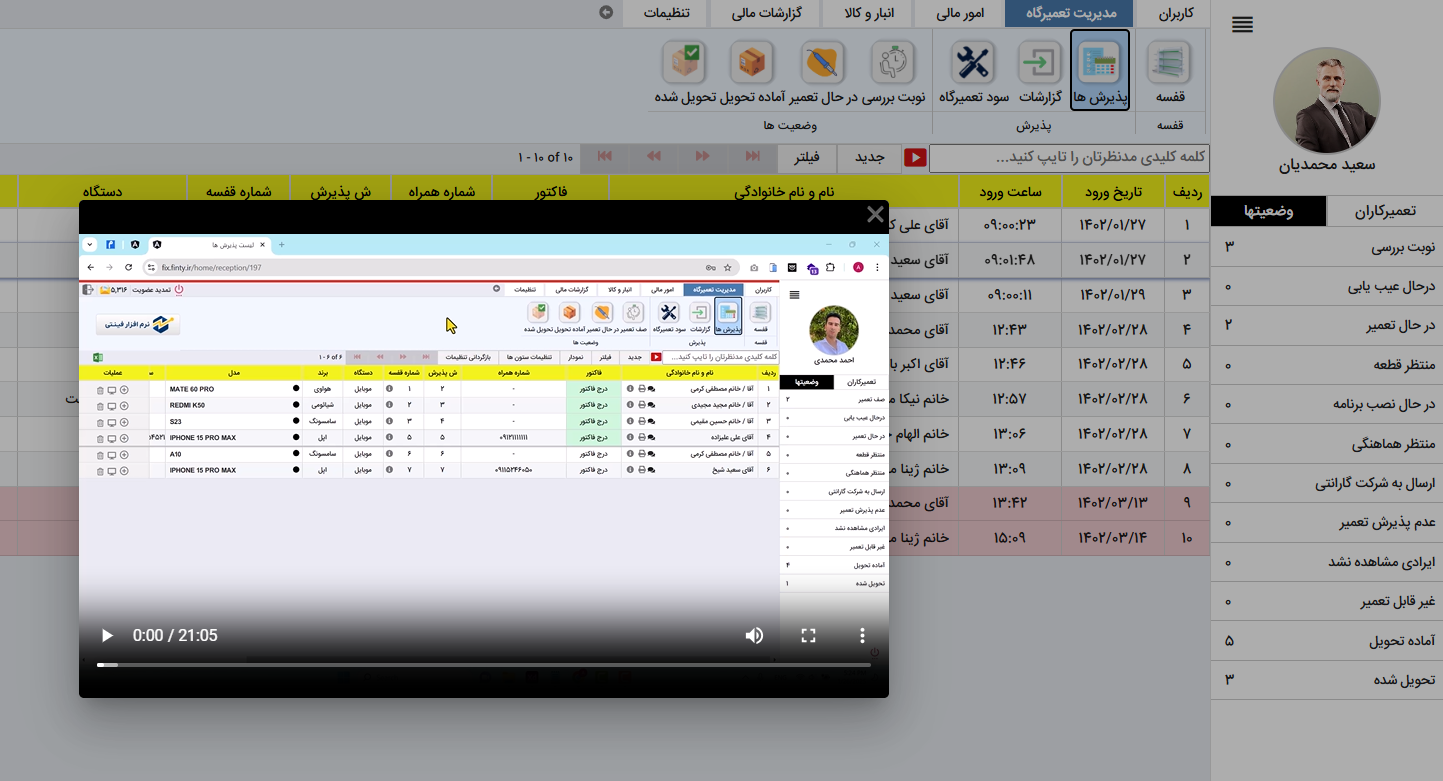Select عدم پذیرش تعمیر status row
Screen dimensions: 1443x781
[1327, 523]
